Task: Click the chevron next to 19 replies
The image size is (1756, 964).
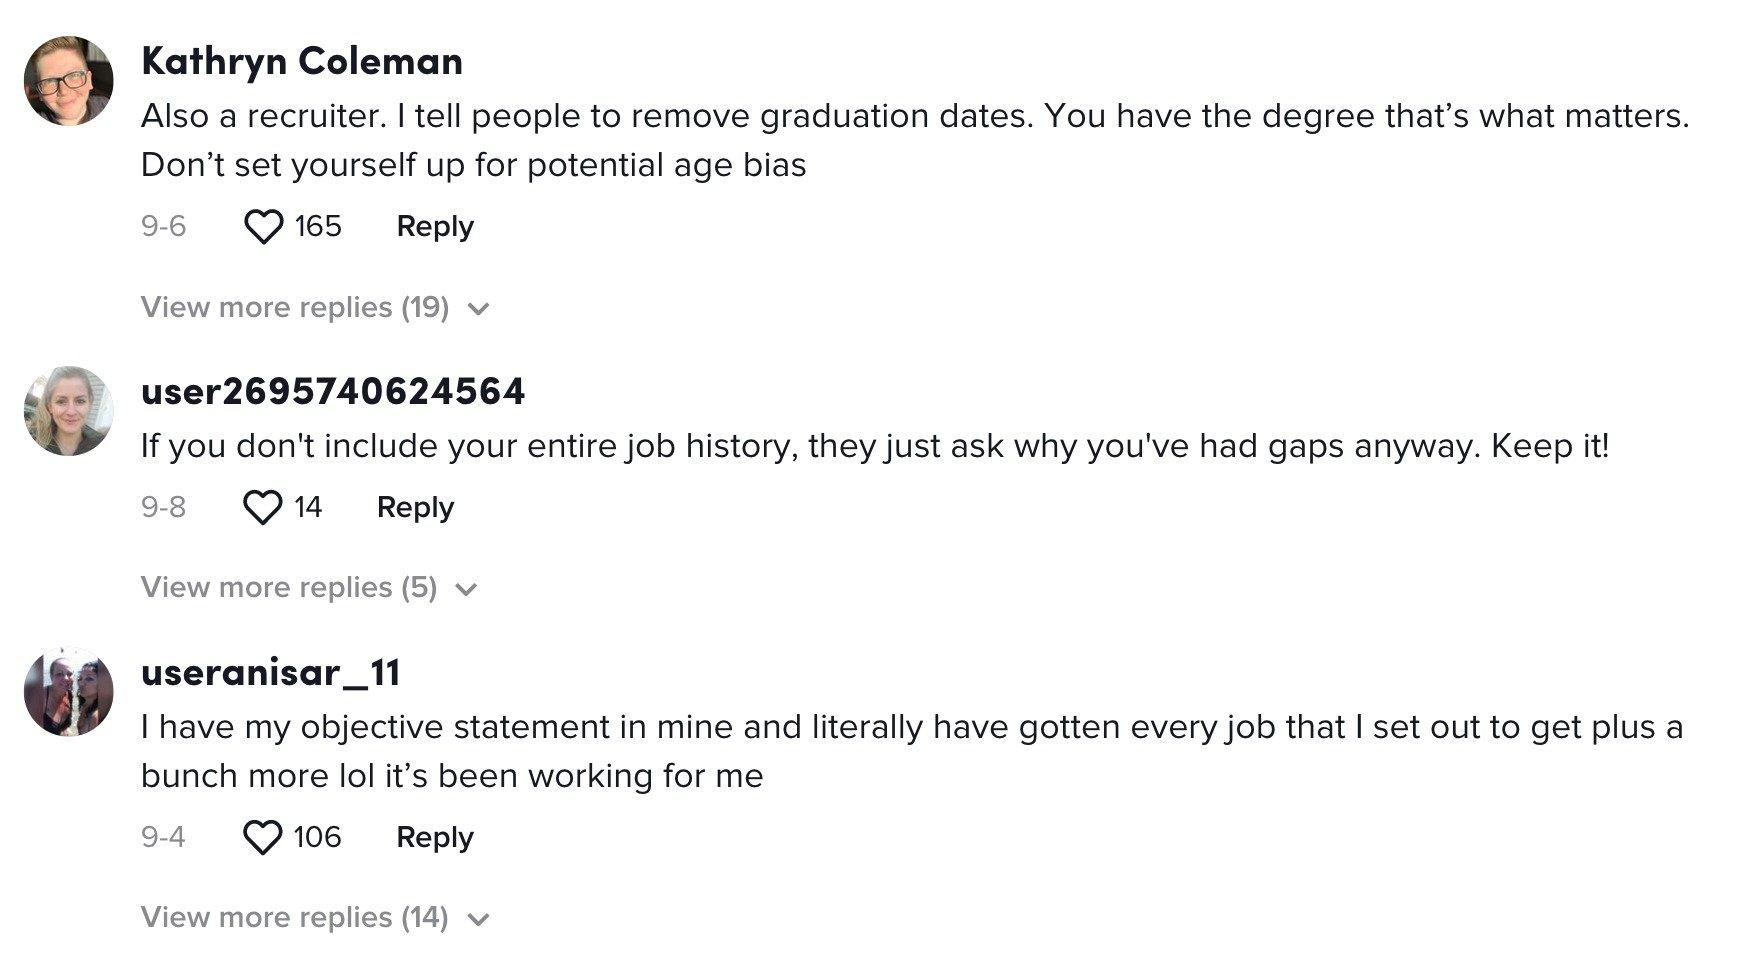Action: pos(479,309)
